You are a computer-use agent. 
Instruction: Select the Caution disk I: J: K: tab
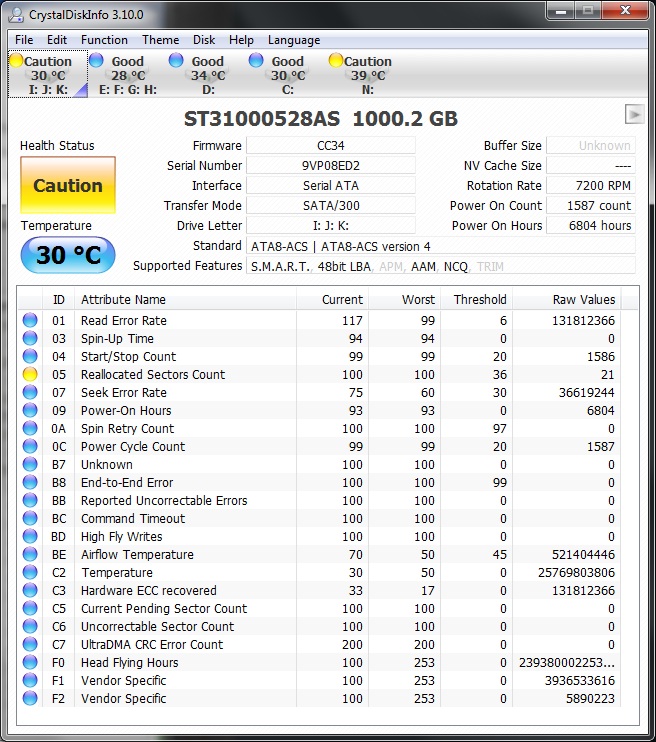48,75
